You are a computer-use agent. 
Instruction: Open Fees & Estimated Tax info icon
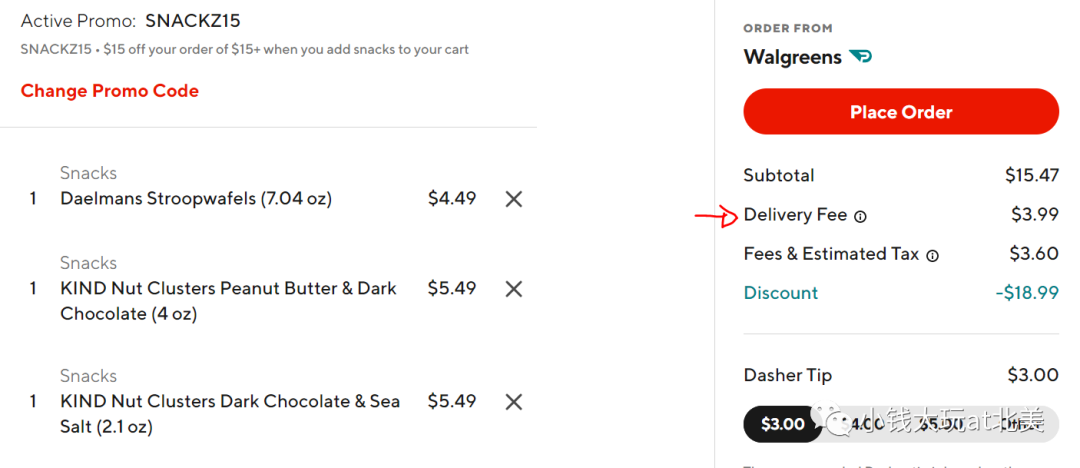point(932,256)
